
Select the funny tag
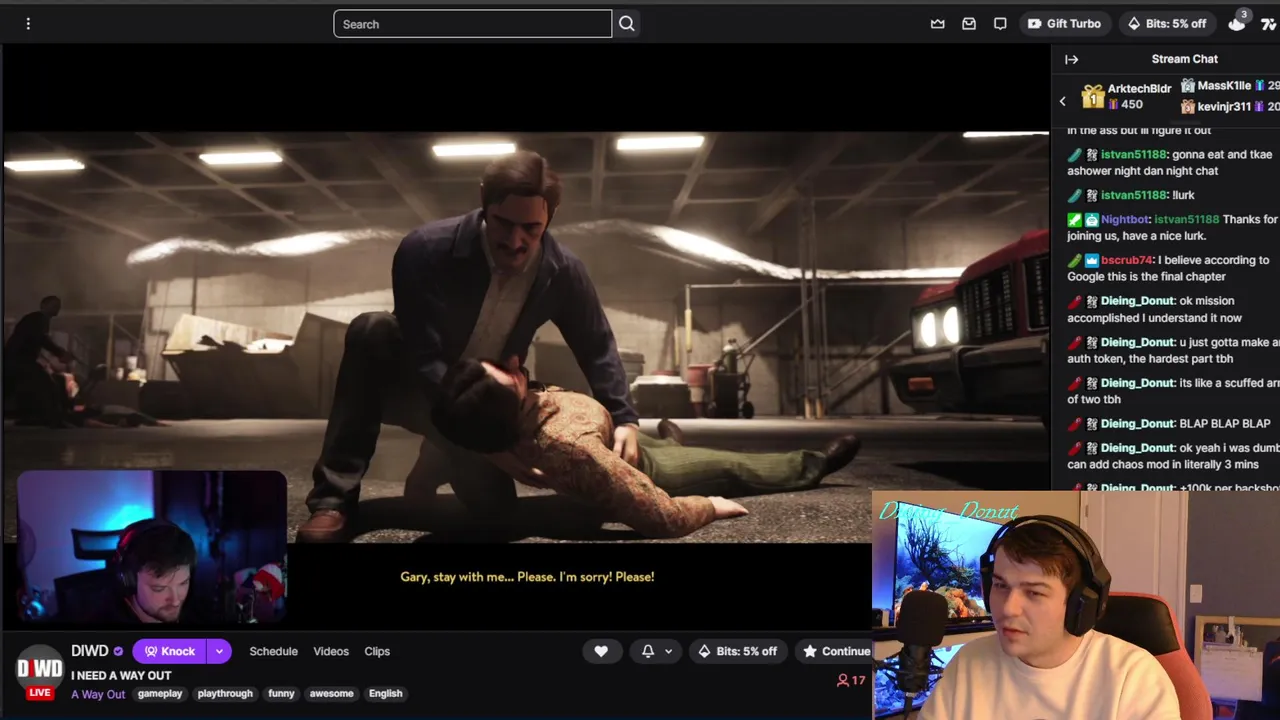pos(281,693)
